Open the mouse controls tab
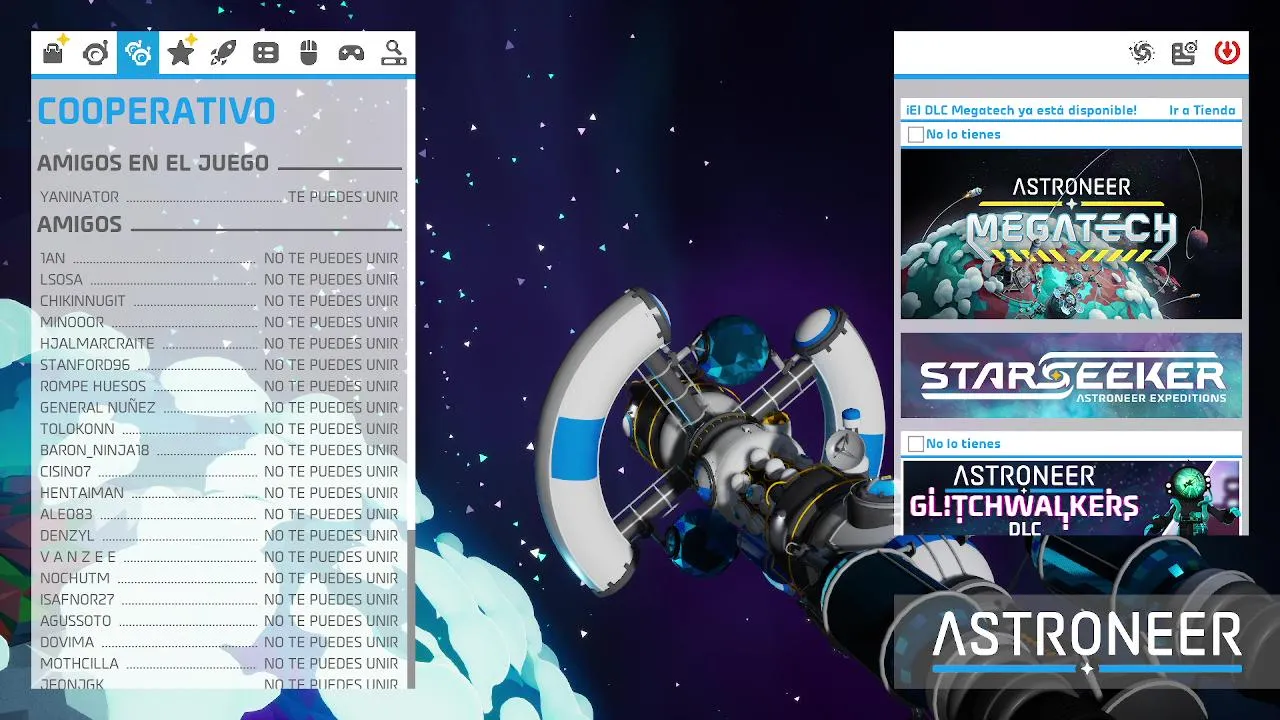The height and width of the screenshot is (720, 1280). click(x=309, y=53)
